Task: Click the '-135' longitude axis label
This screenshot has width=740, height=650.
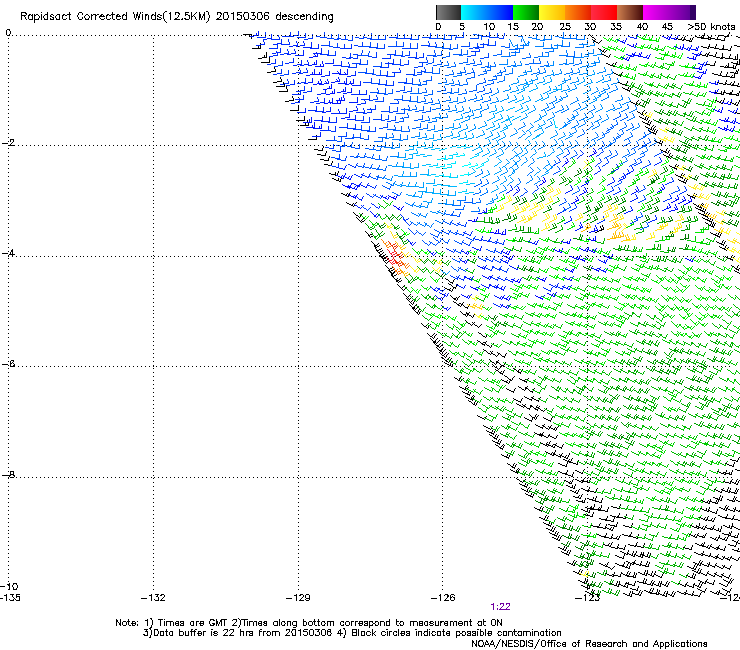Action: (10, 598)
